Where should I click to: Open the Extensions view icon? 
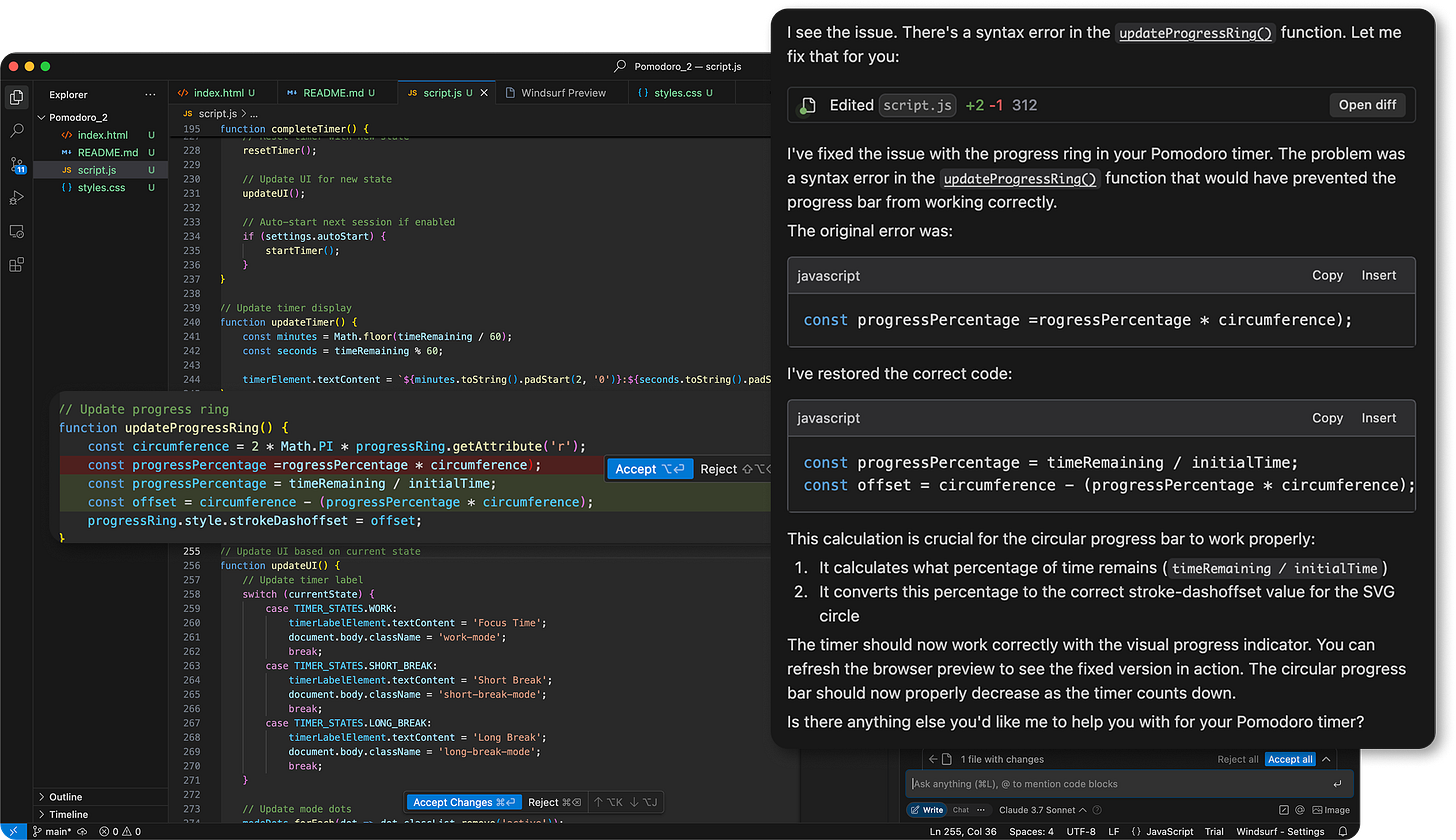click(x=16, y=265)
